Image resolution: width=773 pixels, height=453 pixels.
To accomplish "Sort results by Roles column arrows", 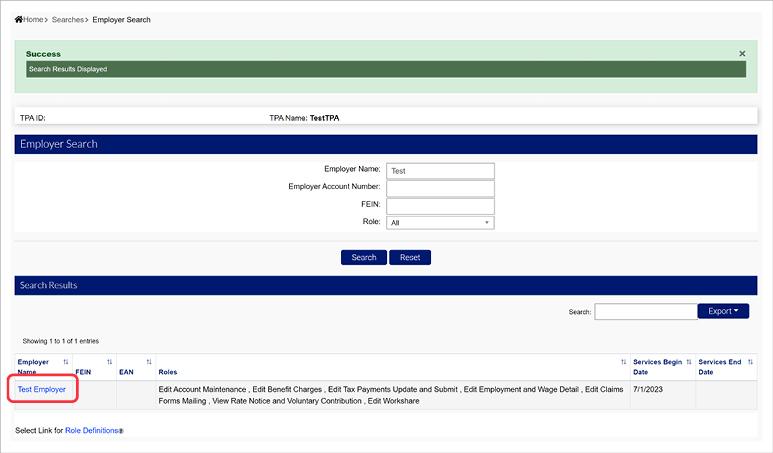I will point(623,362).
